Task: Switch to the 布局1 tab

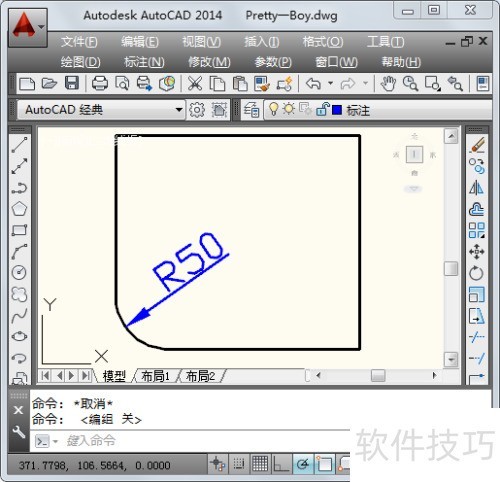Action: [x=156, y=376]
